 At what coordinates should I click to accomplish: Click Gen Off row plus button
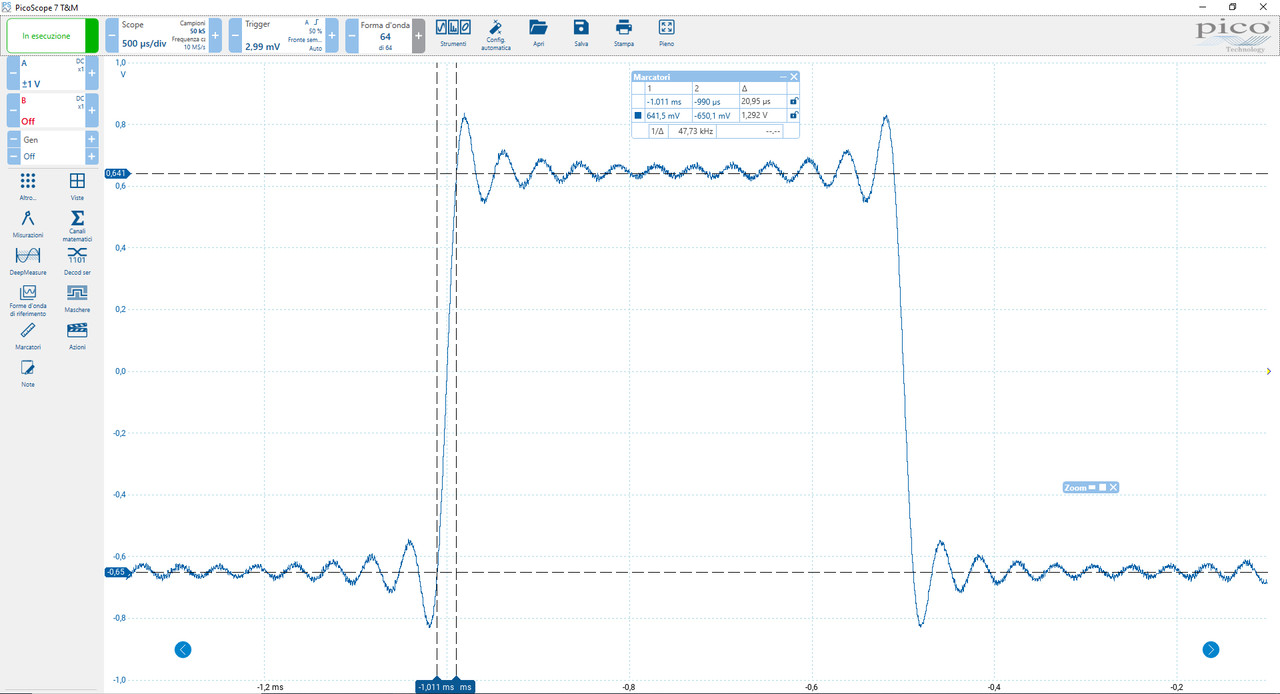[x=92, y=156]
